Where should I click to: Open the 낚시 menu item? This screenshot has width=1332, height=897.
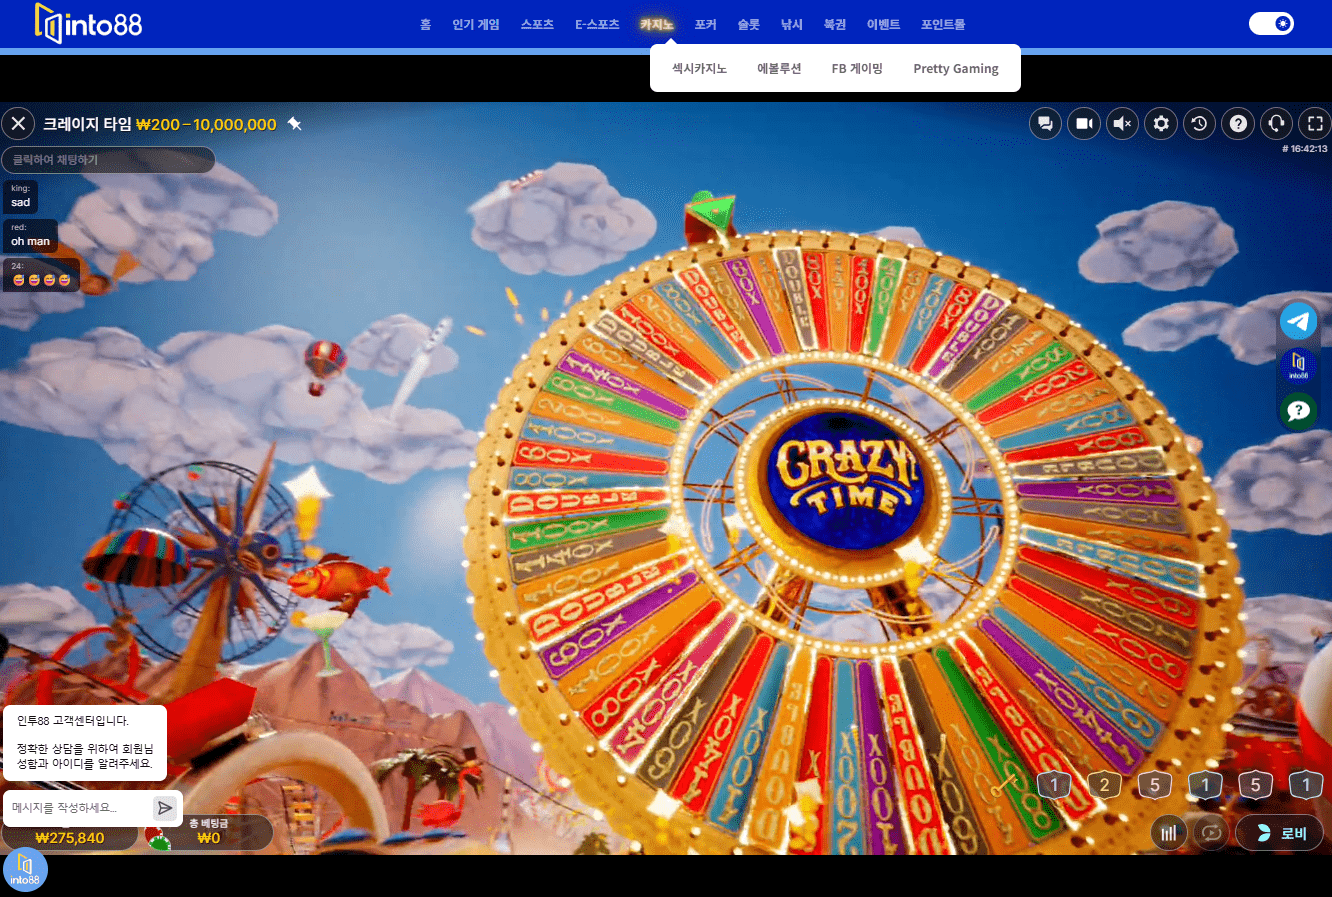point(791,25)
